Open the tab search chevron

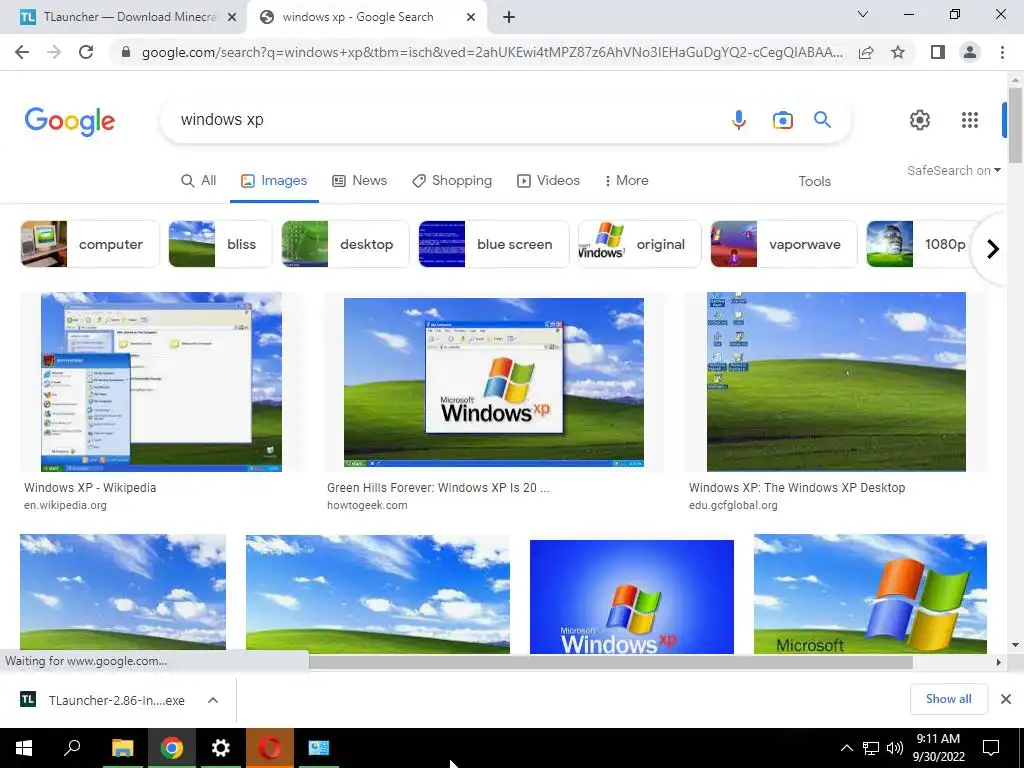[x=863, y=14]
